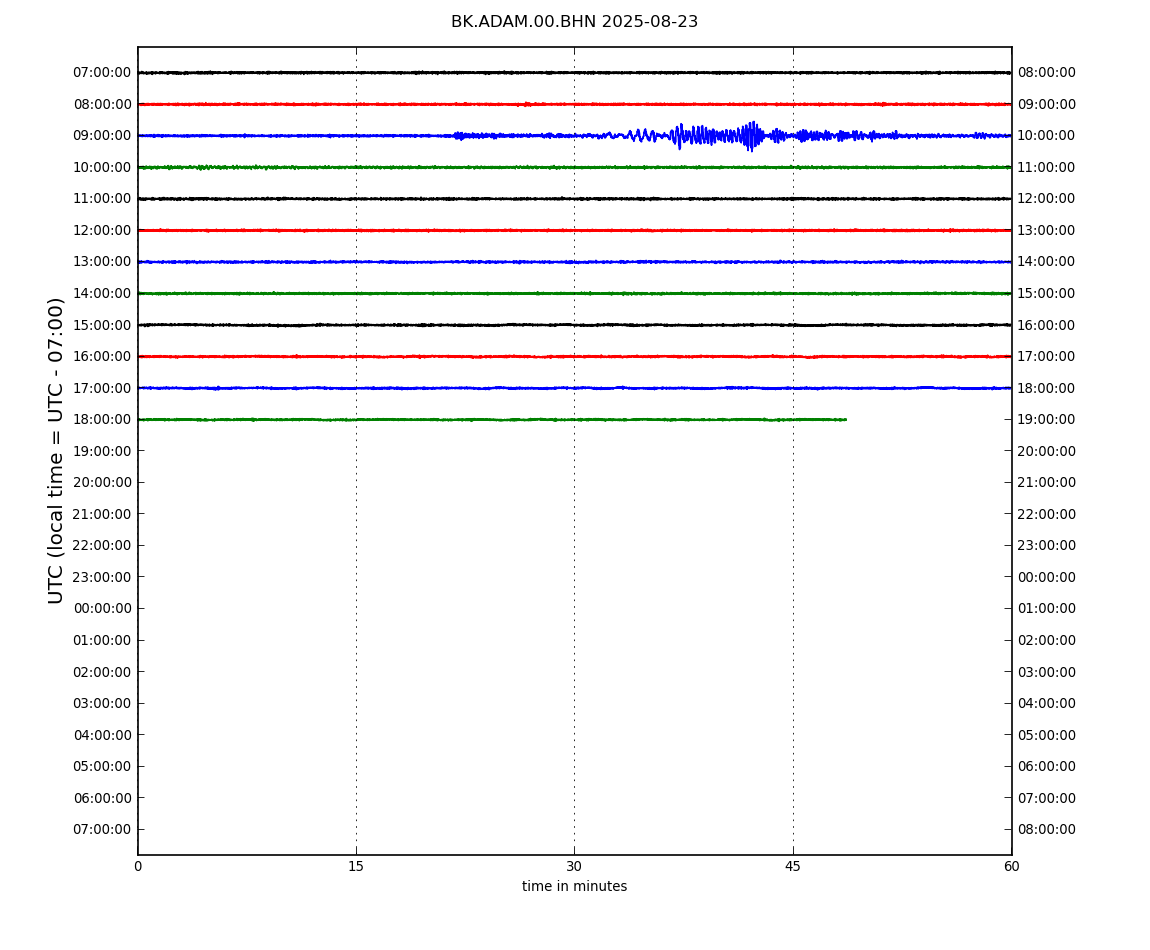Select left-axis label 13:00:00

102,262
